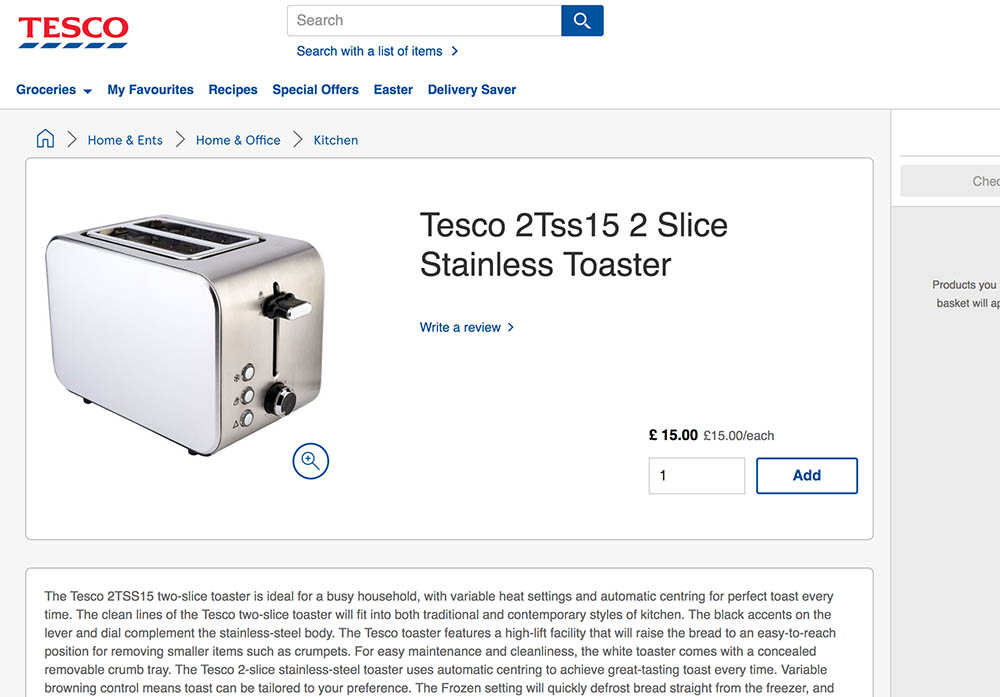Image resolution: width=1000 pixels, height=697 pixels.
Task: Click the chevron beside Write a review
Action: [x=511, y=327]
